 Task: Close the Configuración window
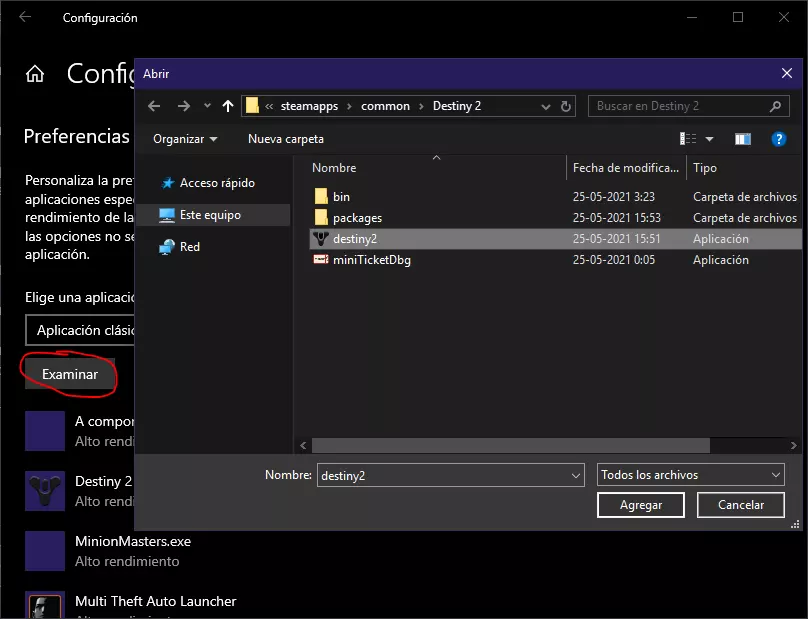[784, 18]
